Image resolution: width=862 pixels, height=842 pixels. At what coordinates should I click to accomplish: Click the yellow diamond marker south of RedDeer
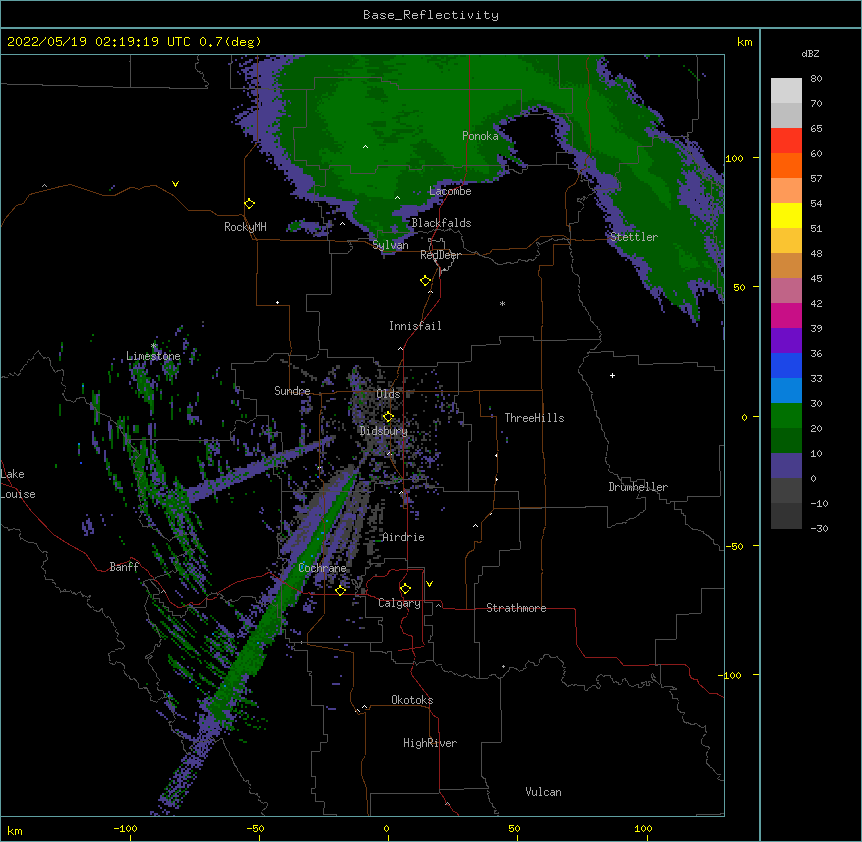click(x=426, y=281)
